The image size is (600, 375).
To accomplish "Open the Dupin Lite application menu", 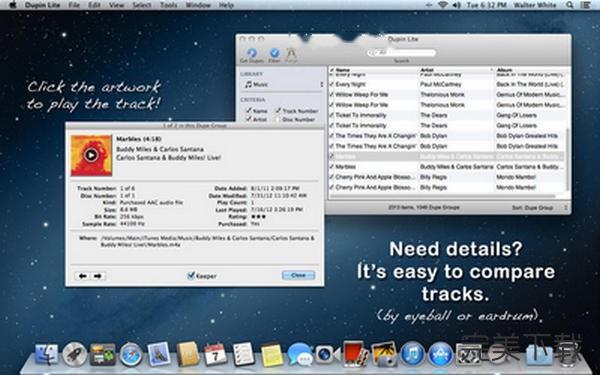I will coord(41,5).
